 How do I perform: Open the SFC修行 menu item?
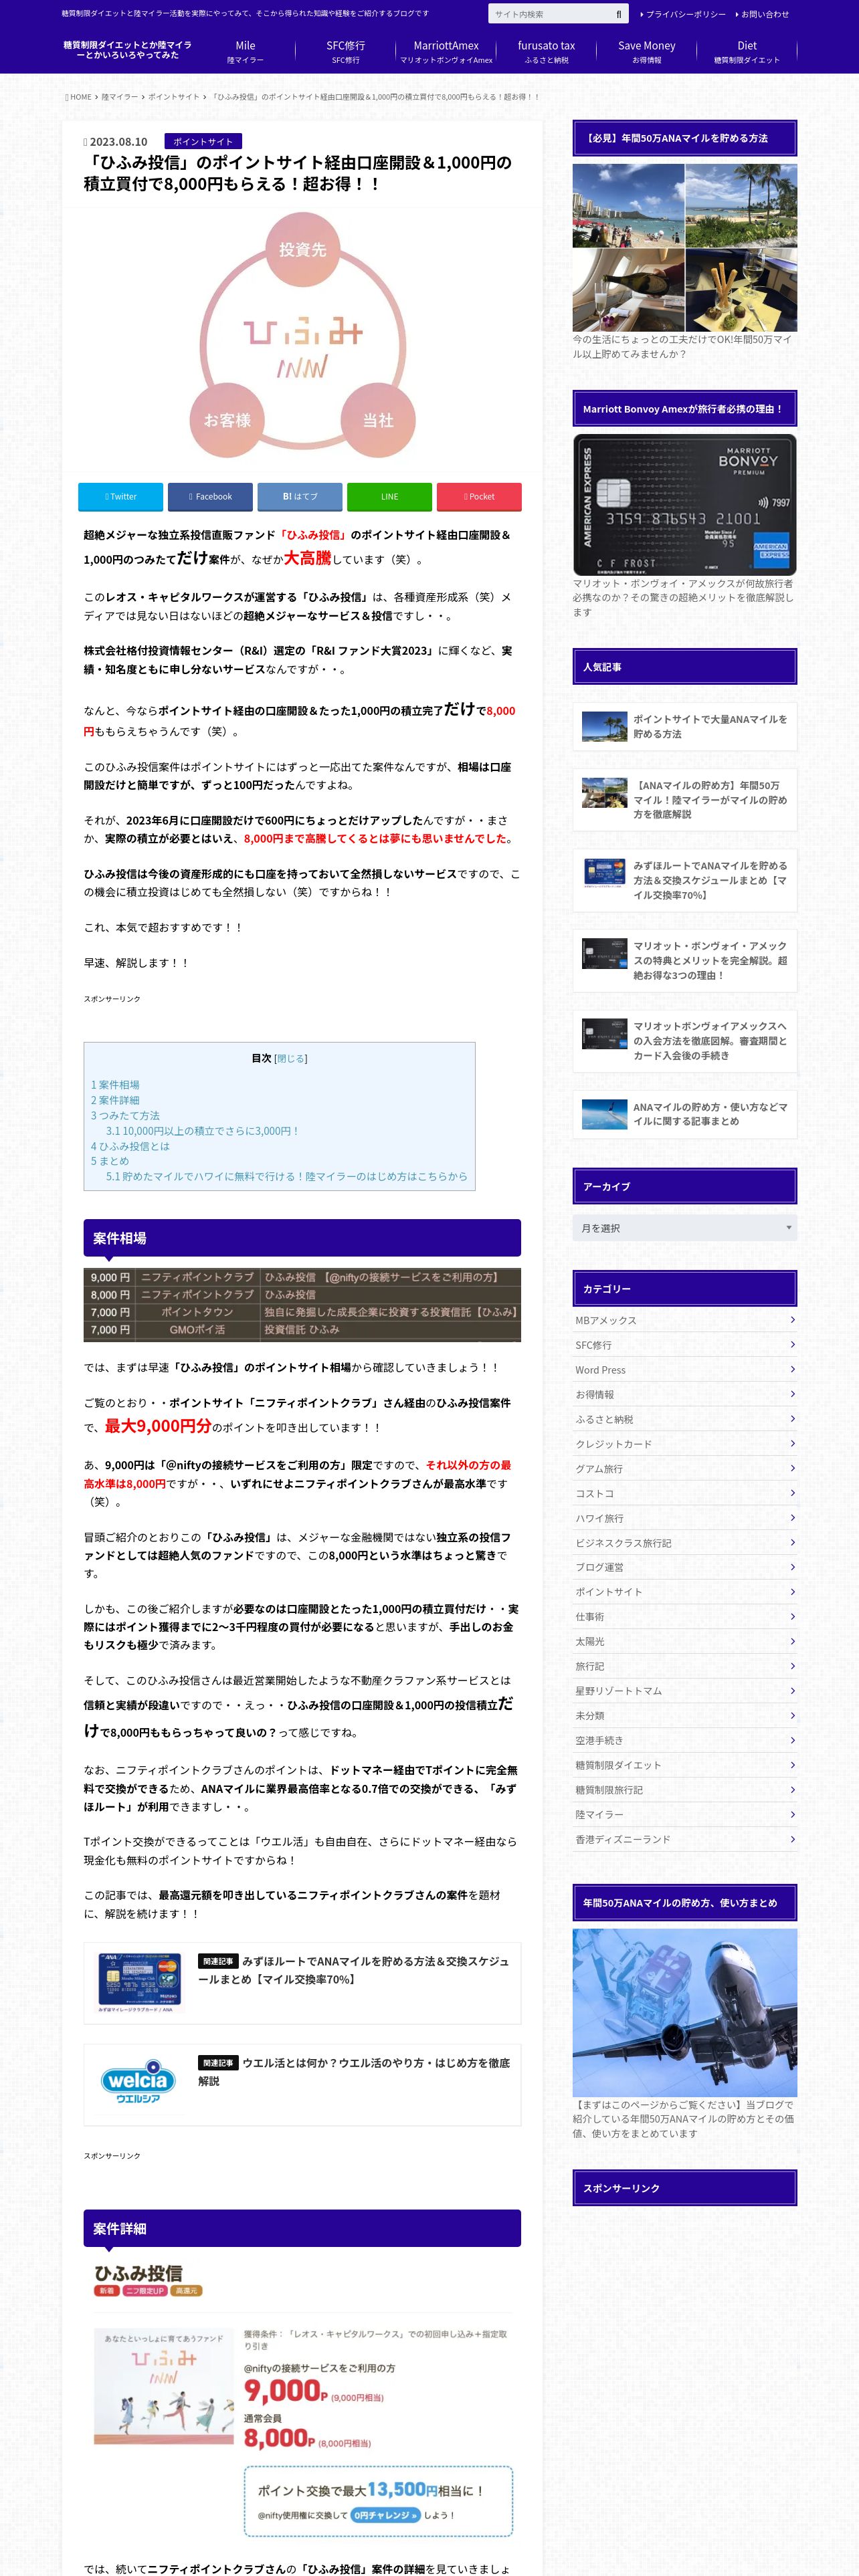346,52
